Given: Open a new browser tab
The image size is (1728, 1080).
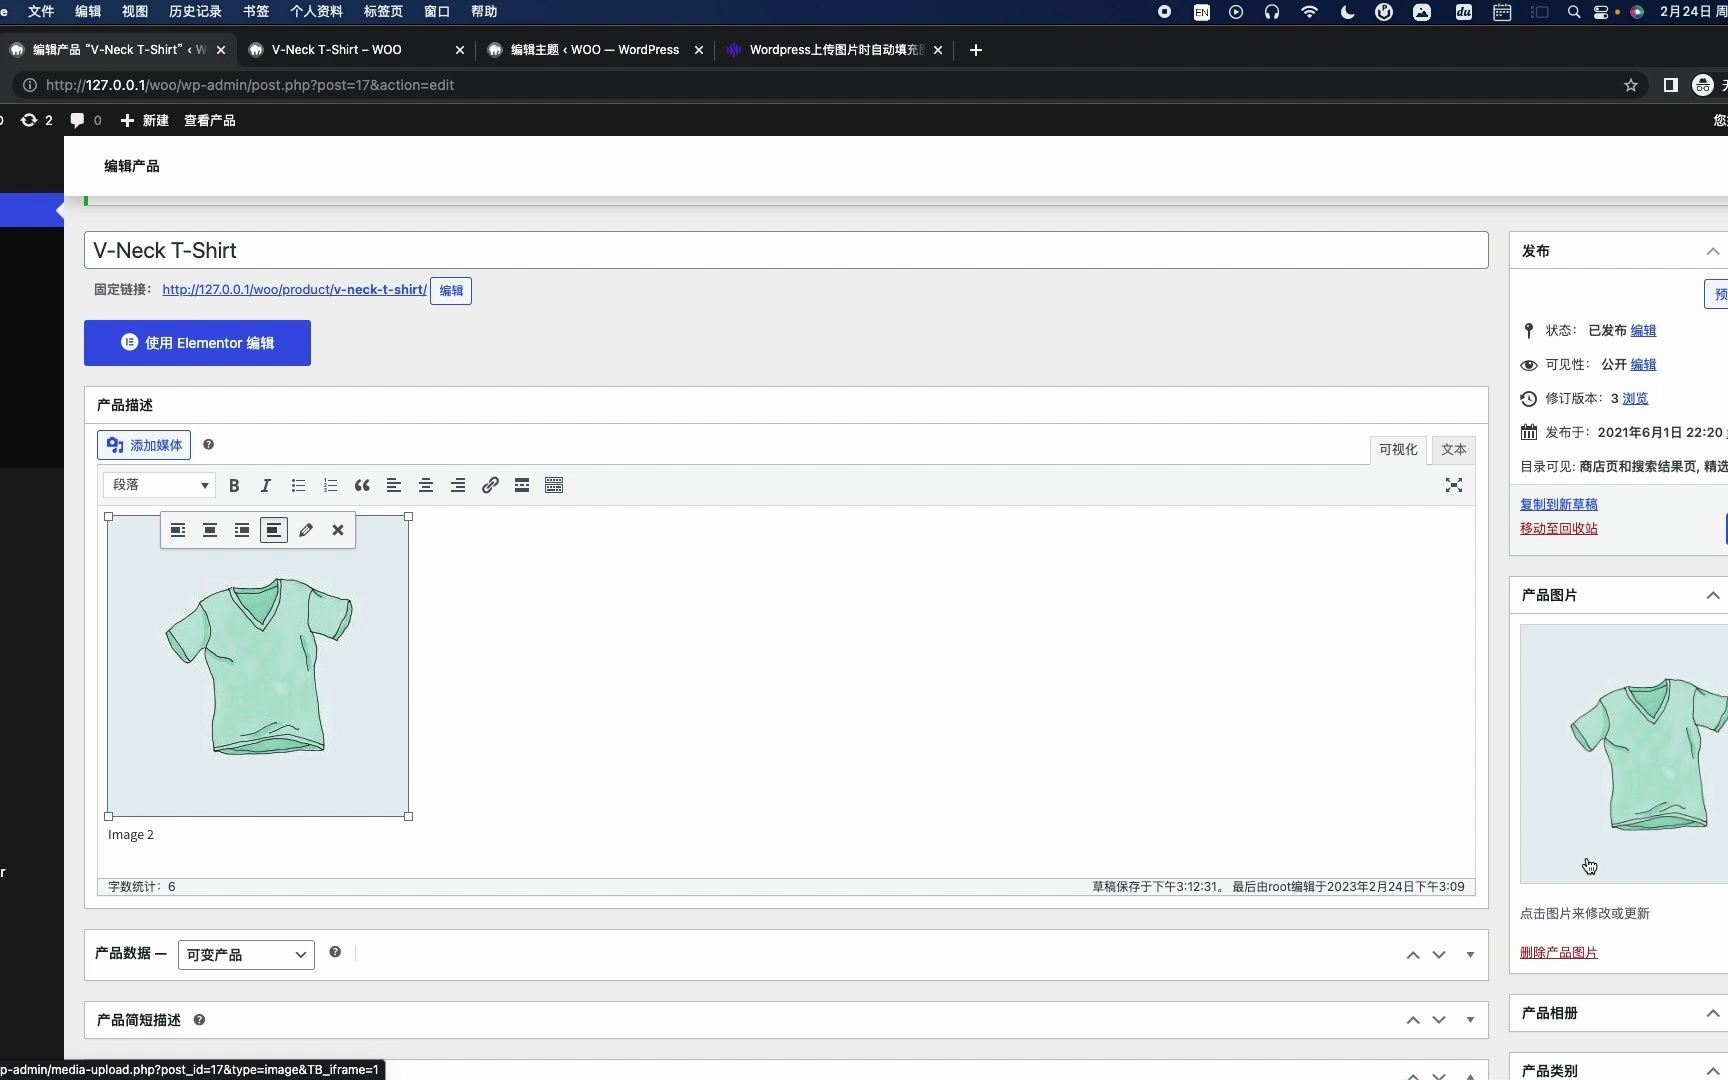Looking at the screenshot, I should pos(976,50).
